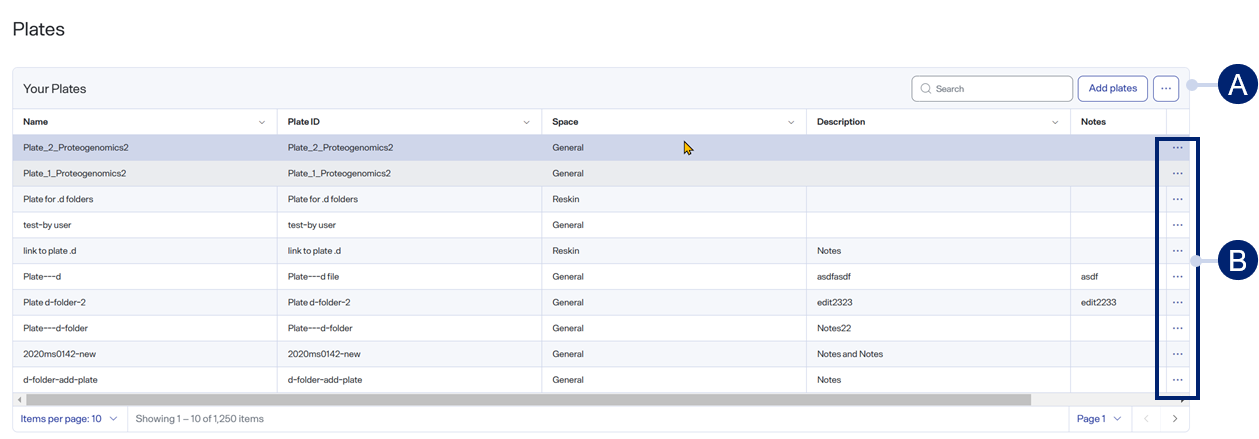This screenshot has width=1259, height=439.
Task: Open row actions for 2020ms0142-new
Action: (1177, 354)
